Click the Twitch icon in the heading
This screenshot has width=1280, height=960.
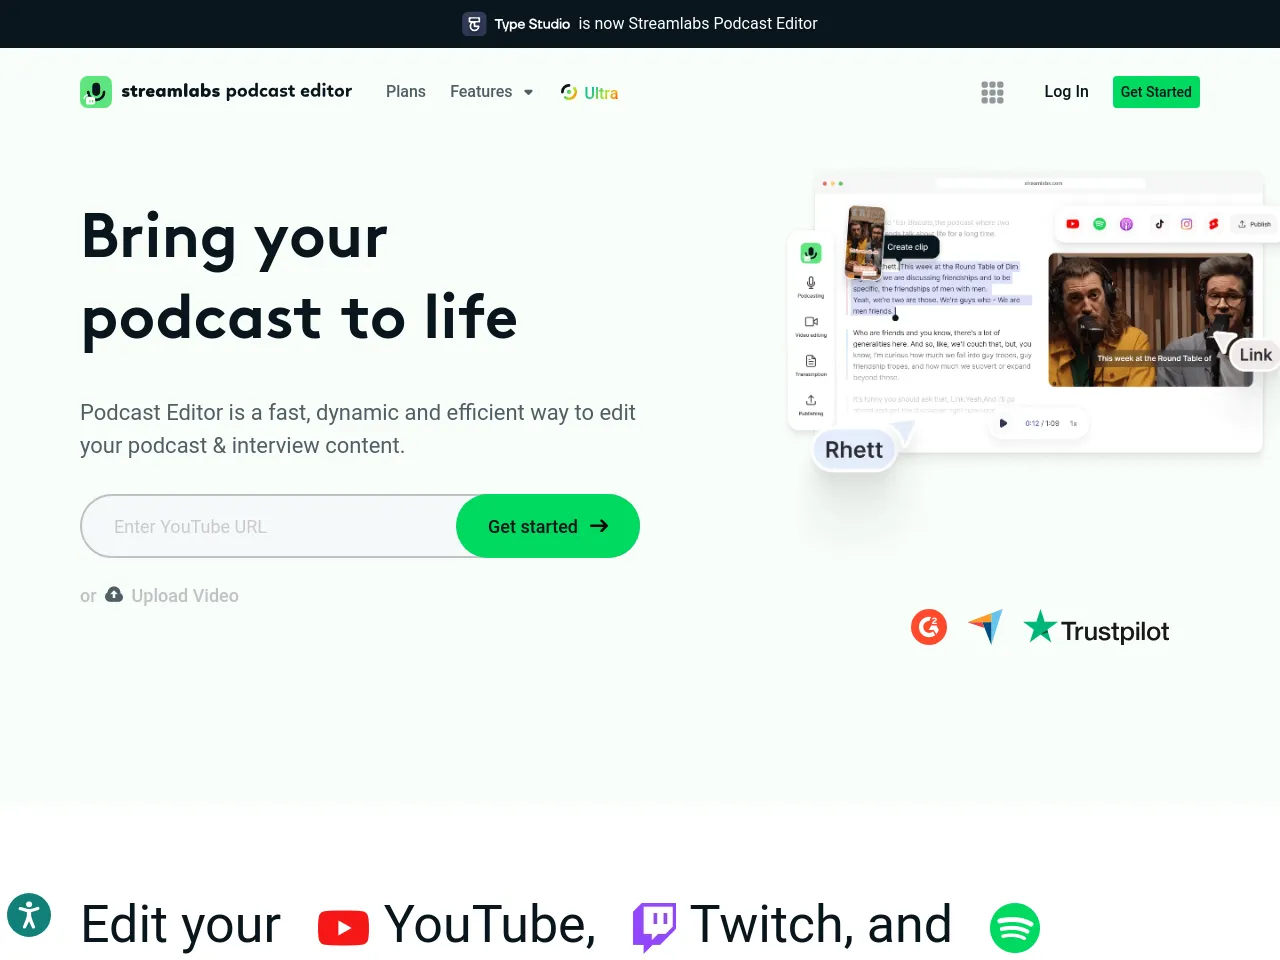pyautogui.click(x=654, y=926)
